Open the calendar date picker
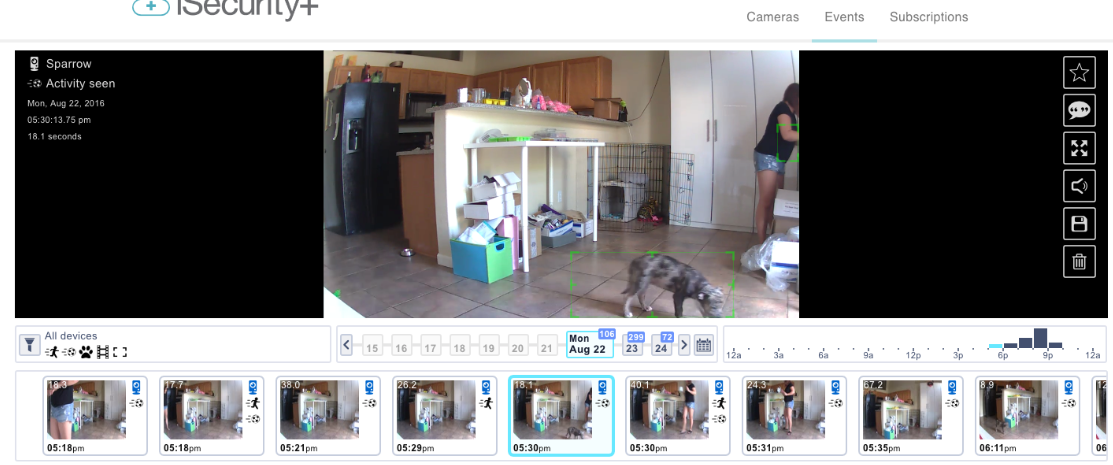This screenshot has height=465, width=1113. pyautogui.click(x=703, y=345)
